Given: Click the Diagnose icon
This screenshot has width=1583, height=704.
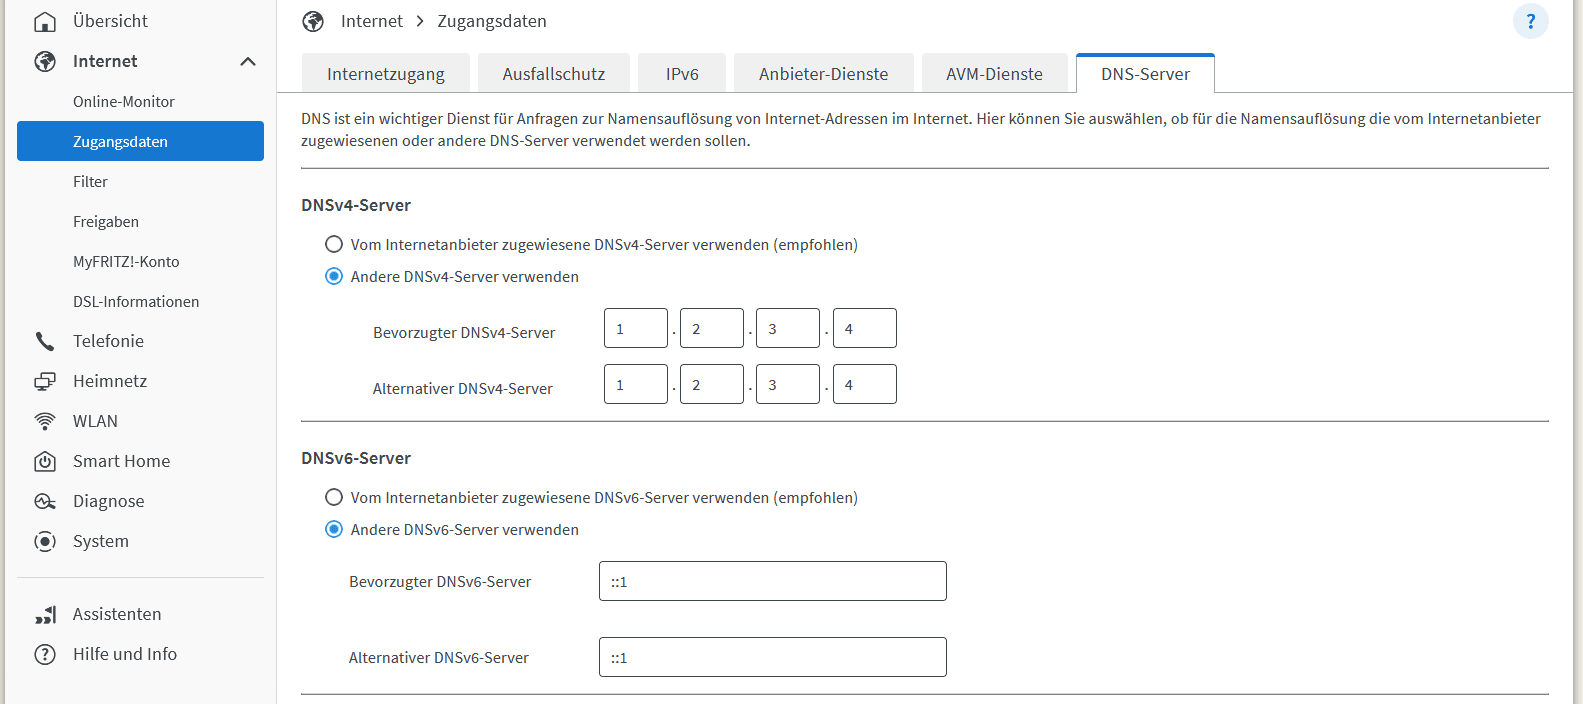Looking at the screenshot, I should click(45, 501).
